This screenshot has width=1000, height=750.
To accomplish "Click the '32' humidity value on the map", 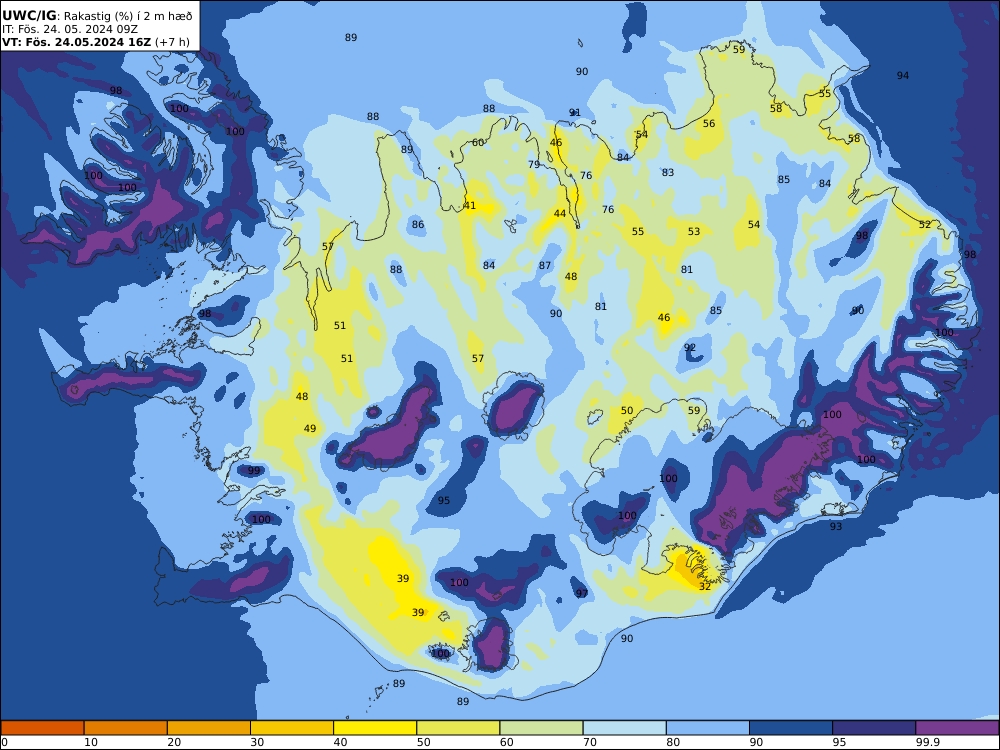I will point(705,586).
